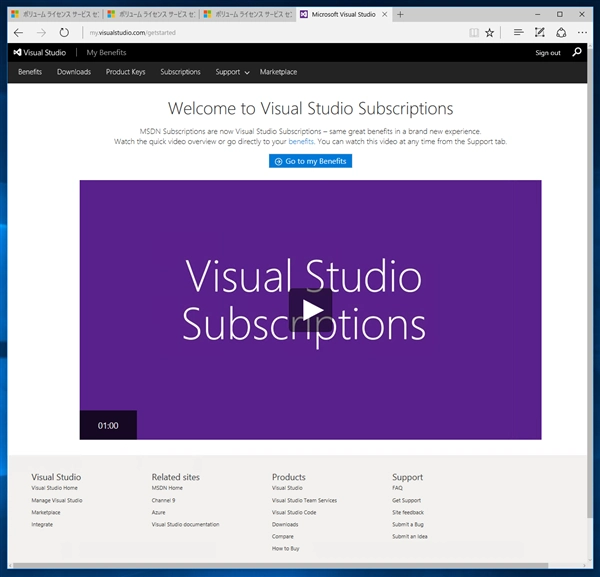Open the Subscriptions menu item

point(180,72)
